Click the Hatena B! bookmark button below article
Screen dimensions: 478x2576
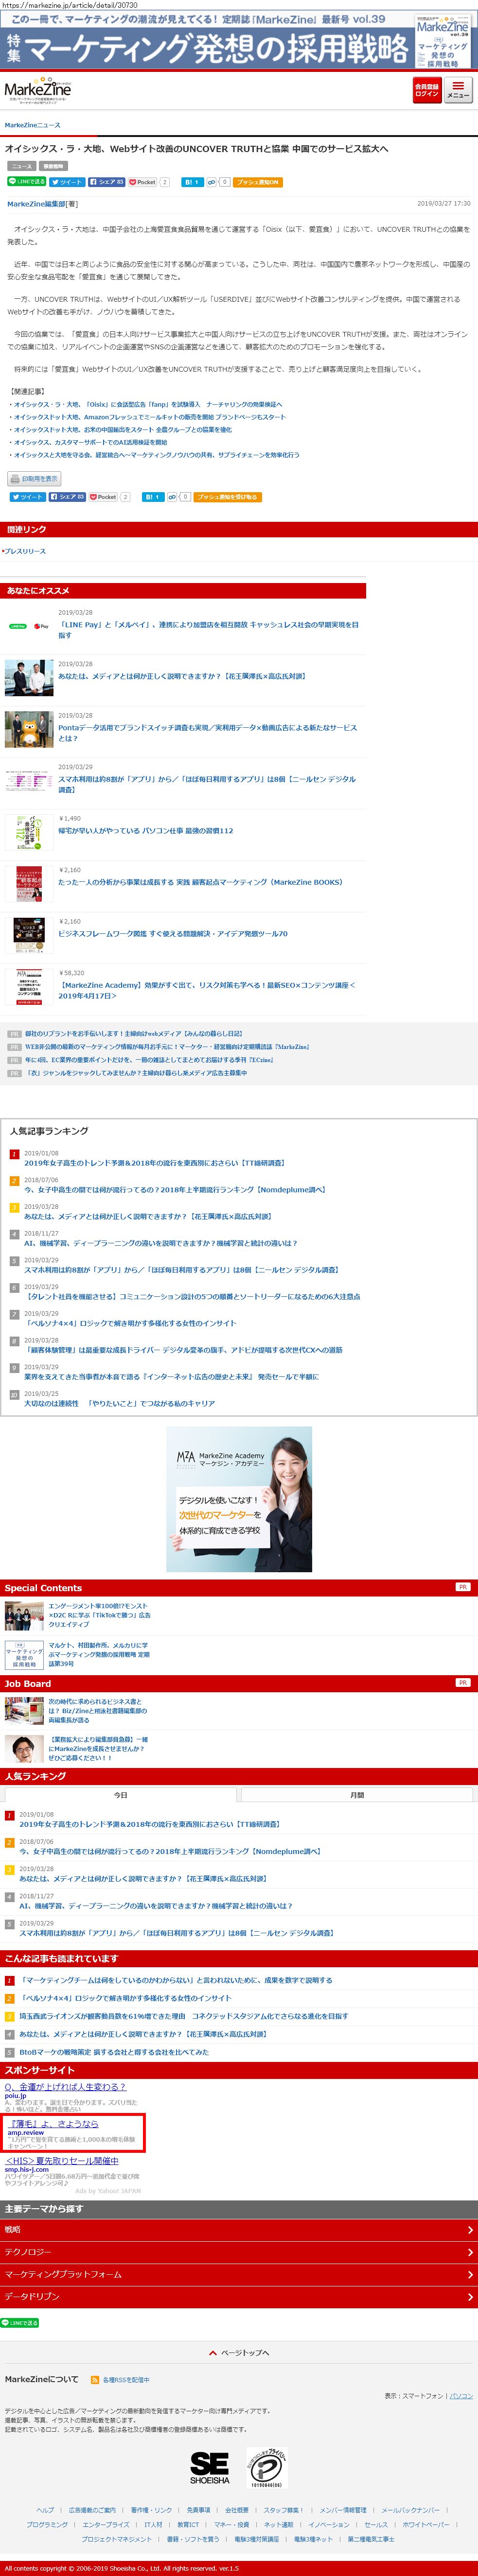click(x=153, y=496)
